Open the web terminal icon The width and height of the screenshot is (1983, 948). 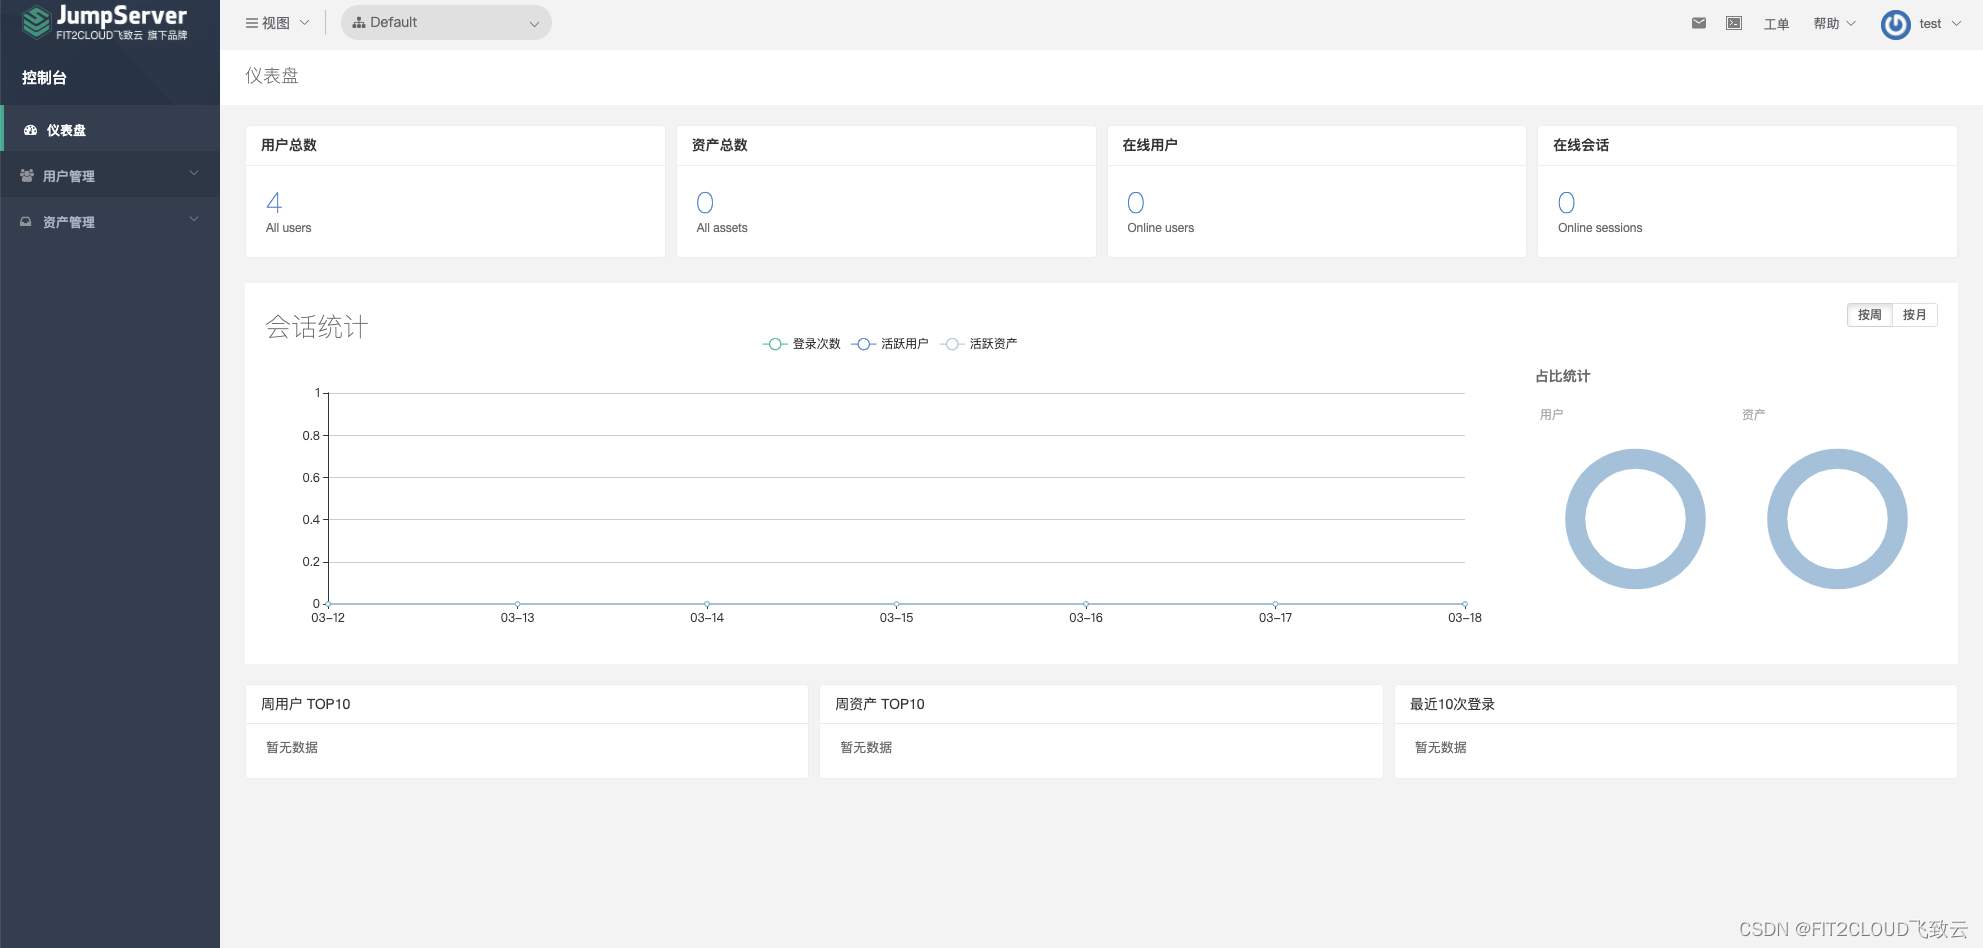(x=1734, y=23)
